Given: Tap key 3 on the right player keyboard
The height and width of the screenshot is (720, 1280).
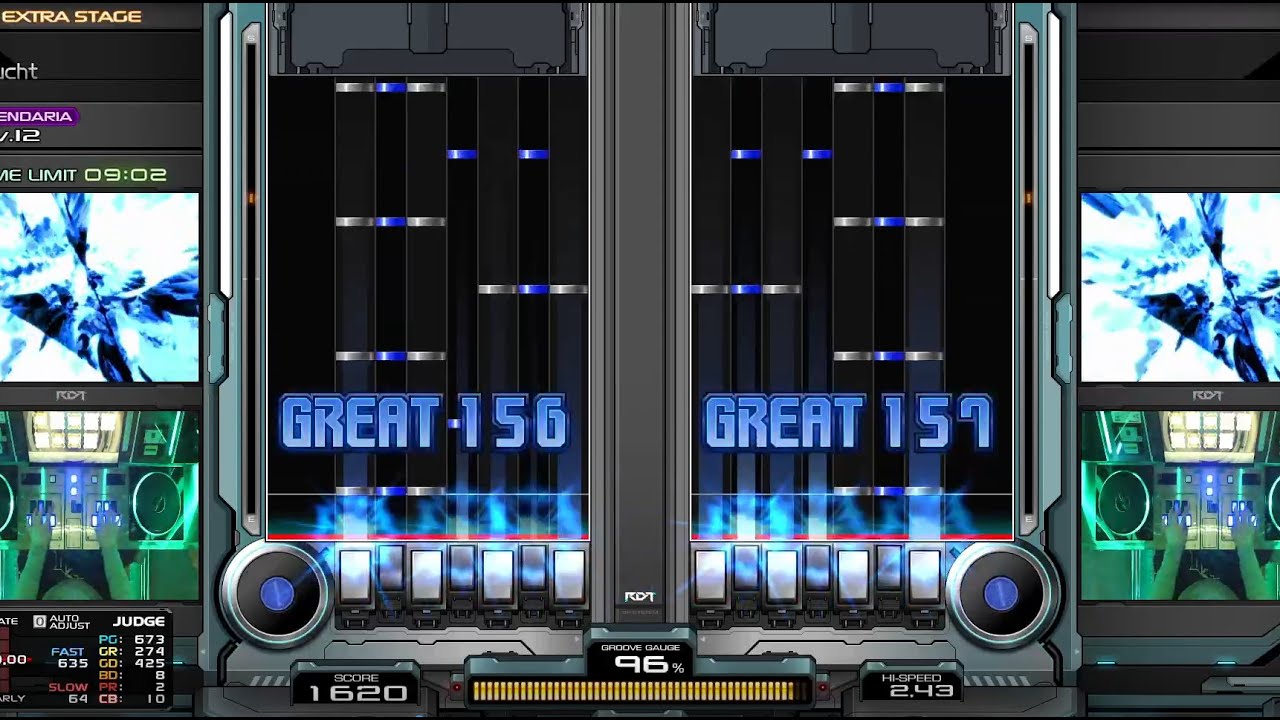Looking at the screenshot, I should (782, 577).
